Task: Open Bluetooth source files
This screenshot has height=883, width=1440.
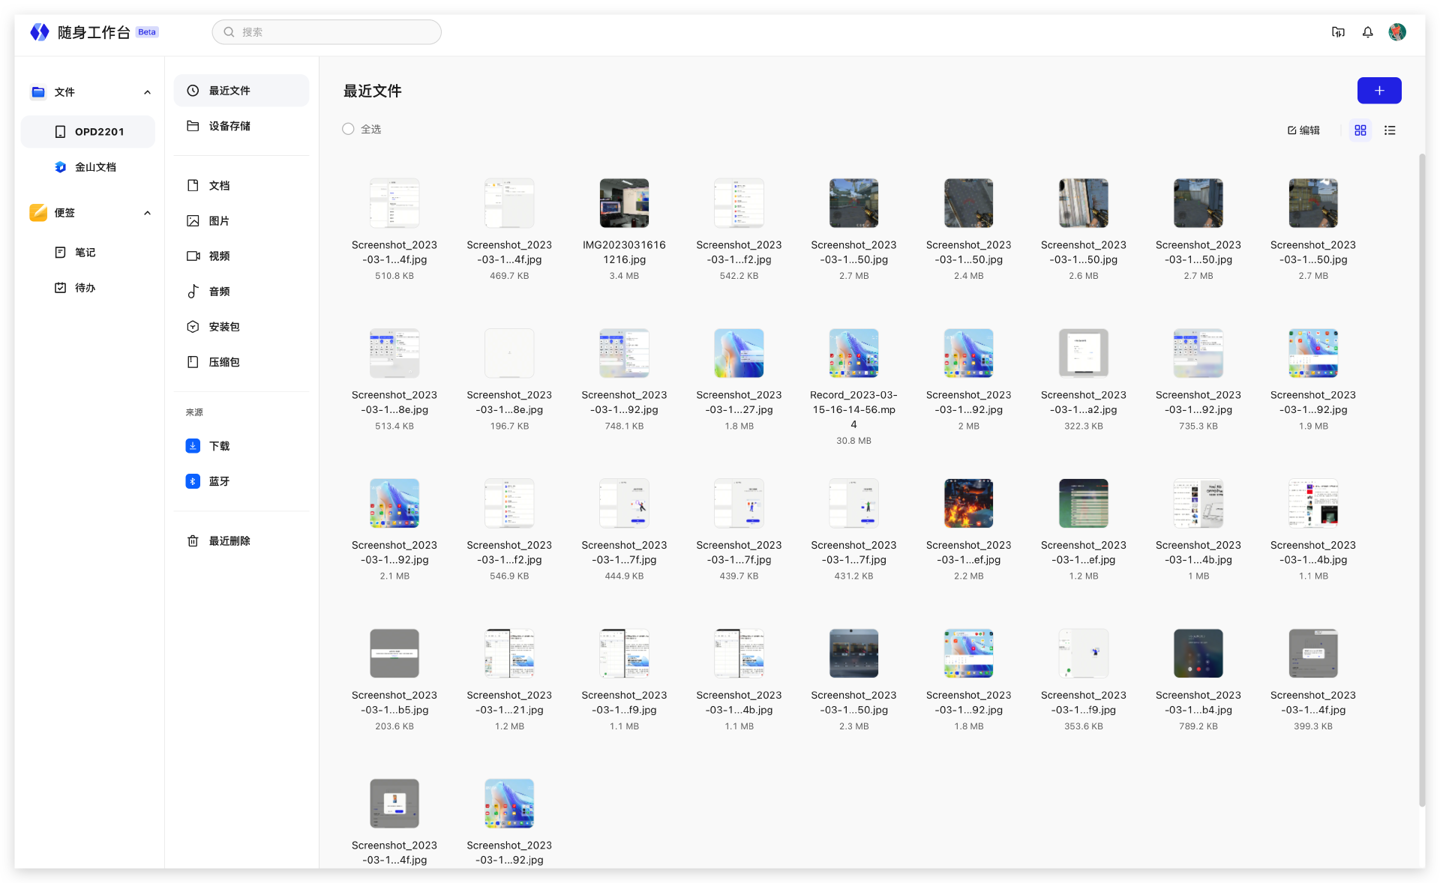Action: point(219,481)
